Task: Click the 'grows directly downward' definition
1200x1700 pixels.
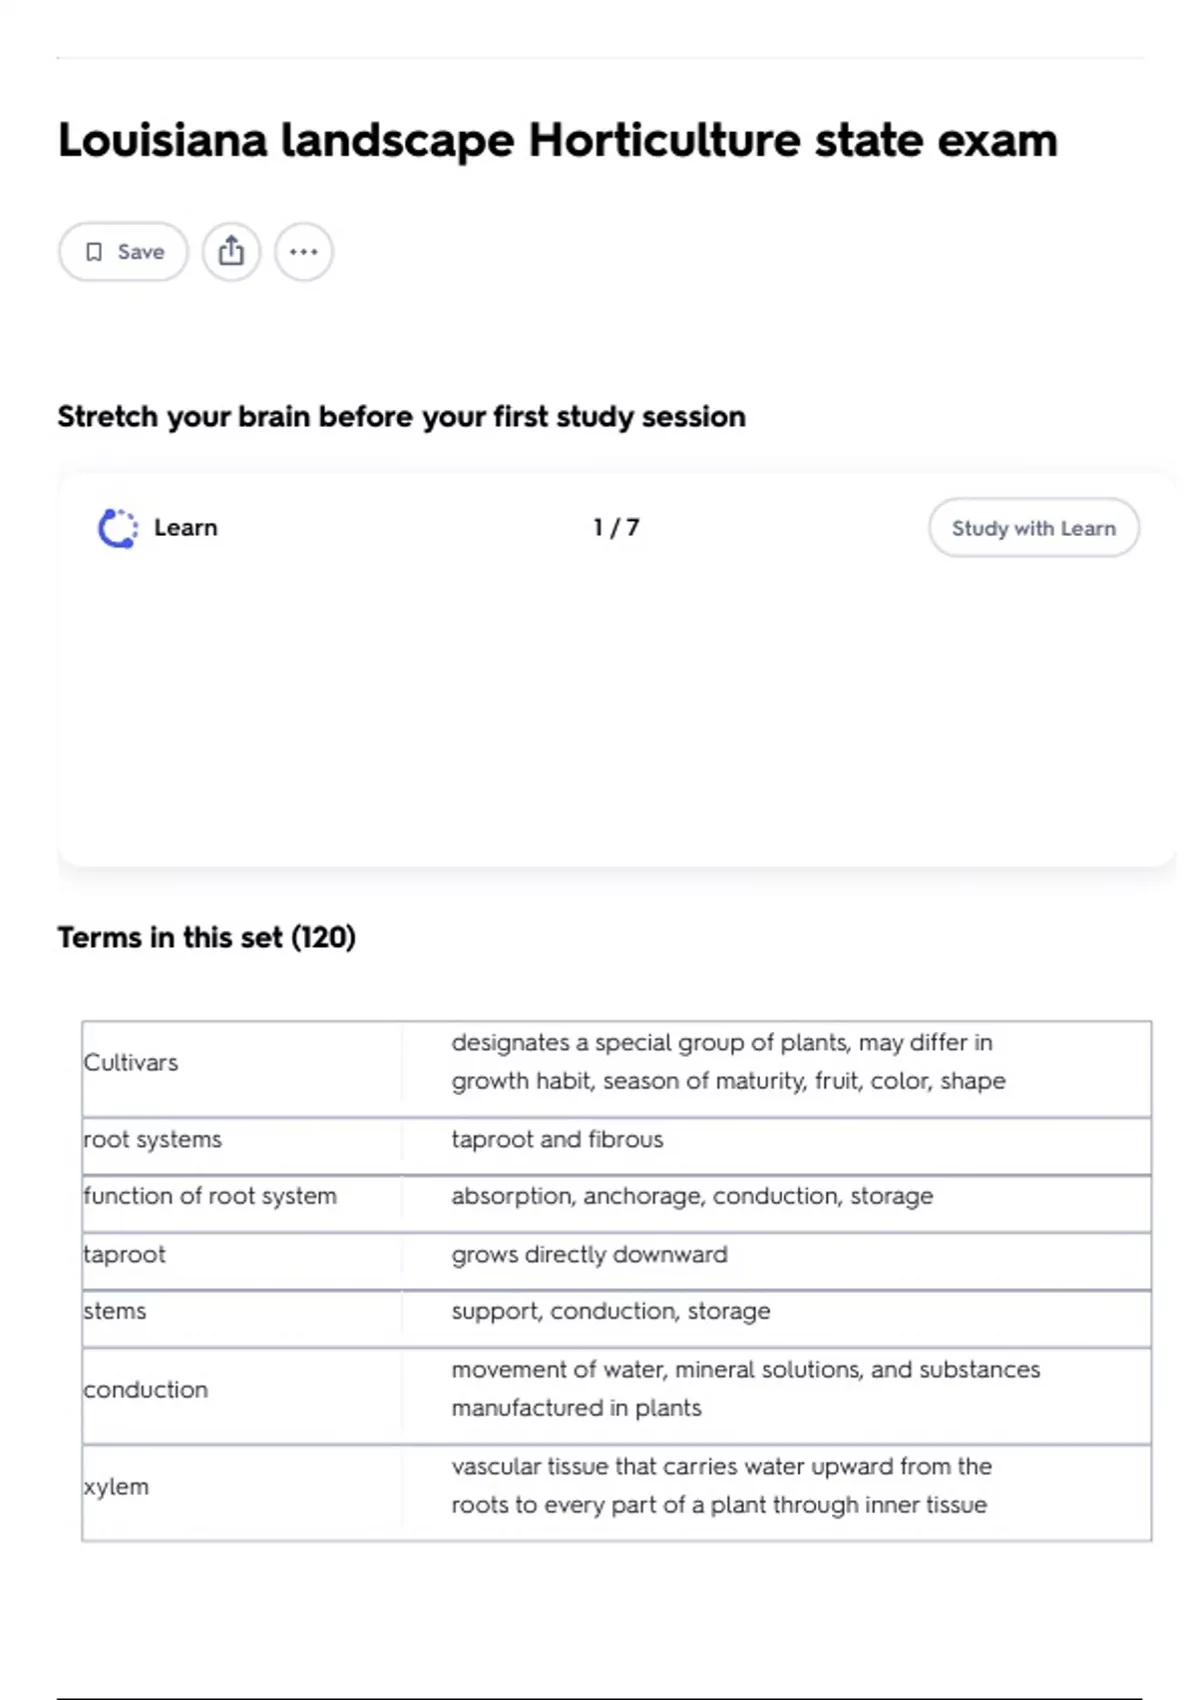Action: click(589, 1255)
